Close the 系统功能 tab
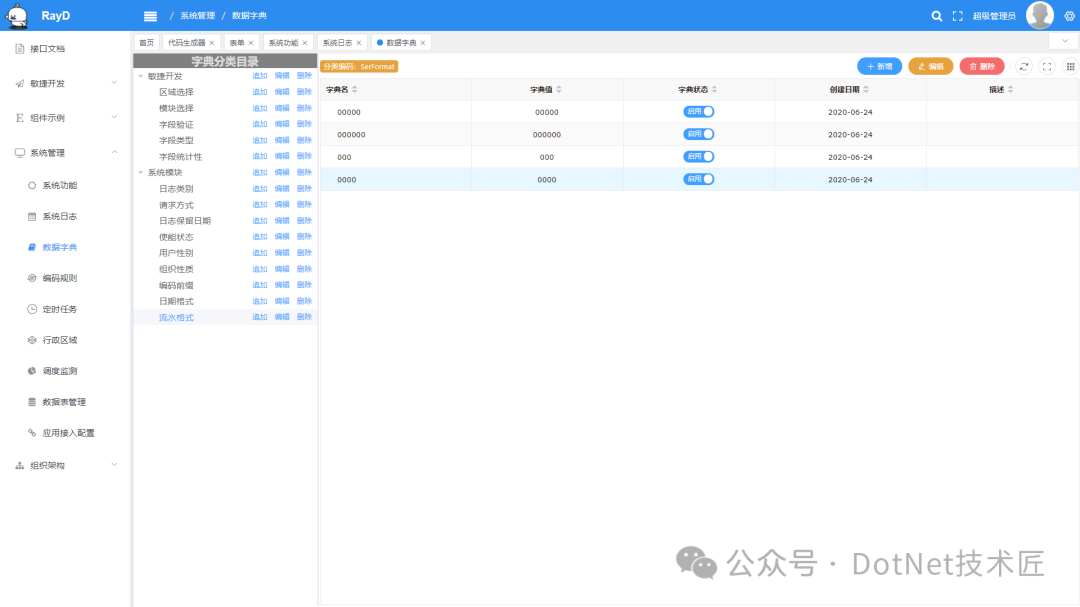Image resolution: width=1080 pixels, height=607 pixels. [x=305, y=43]
